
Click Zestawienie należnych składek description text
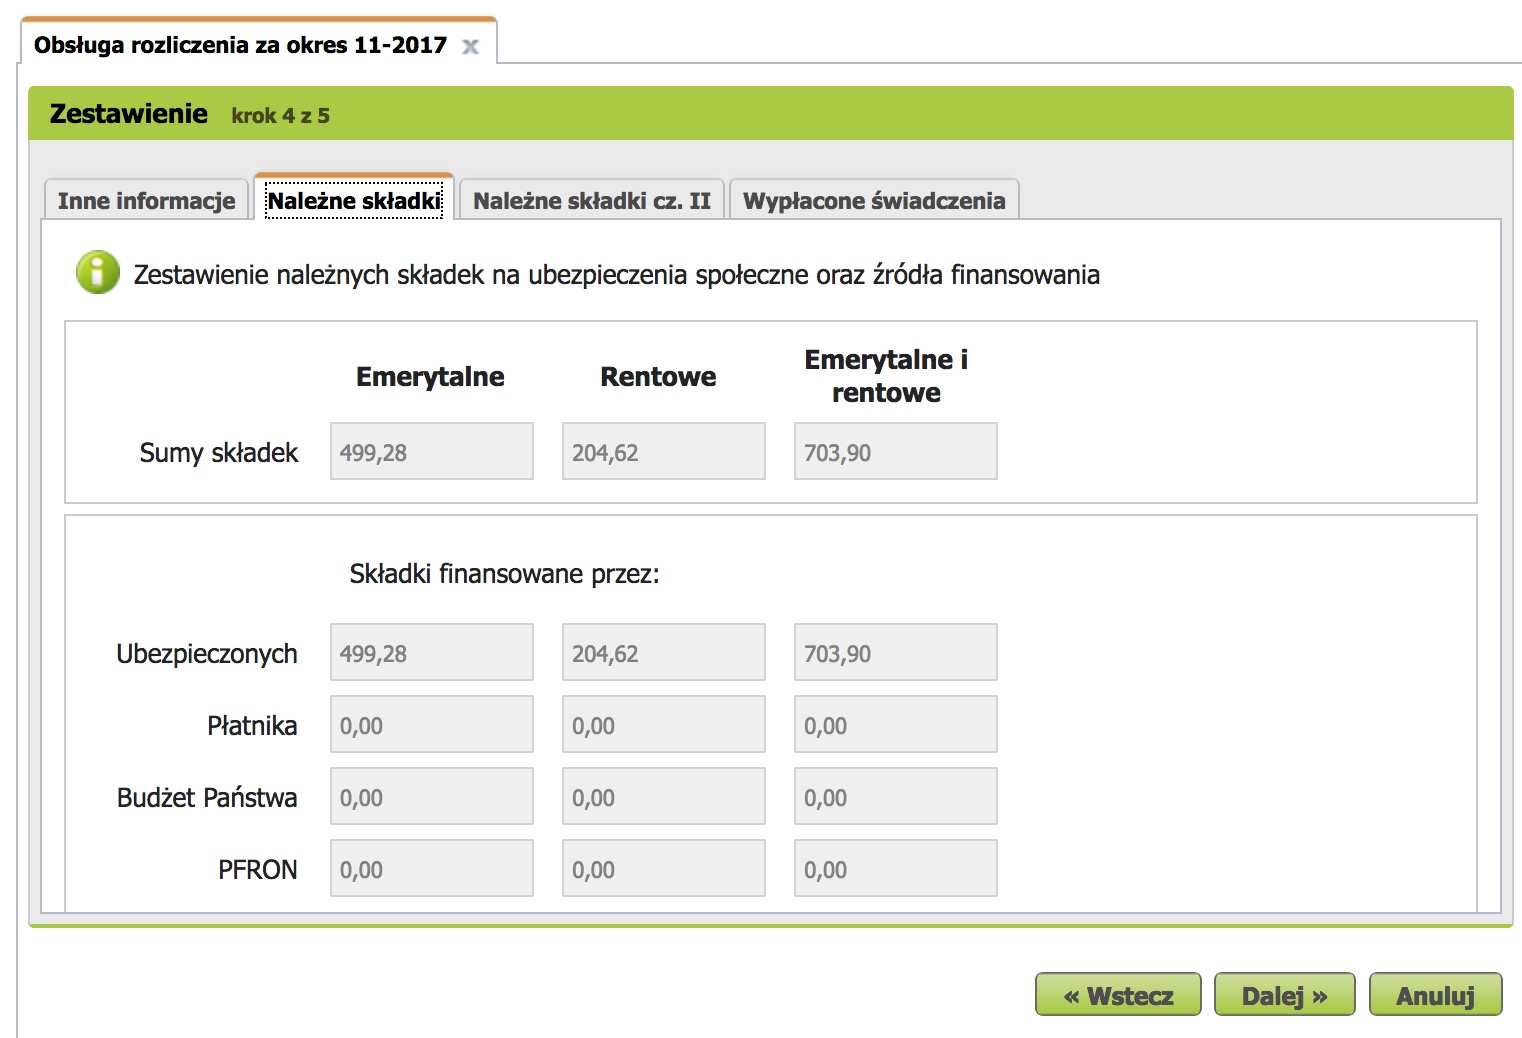click(617, 275)
